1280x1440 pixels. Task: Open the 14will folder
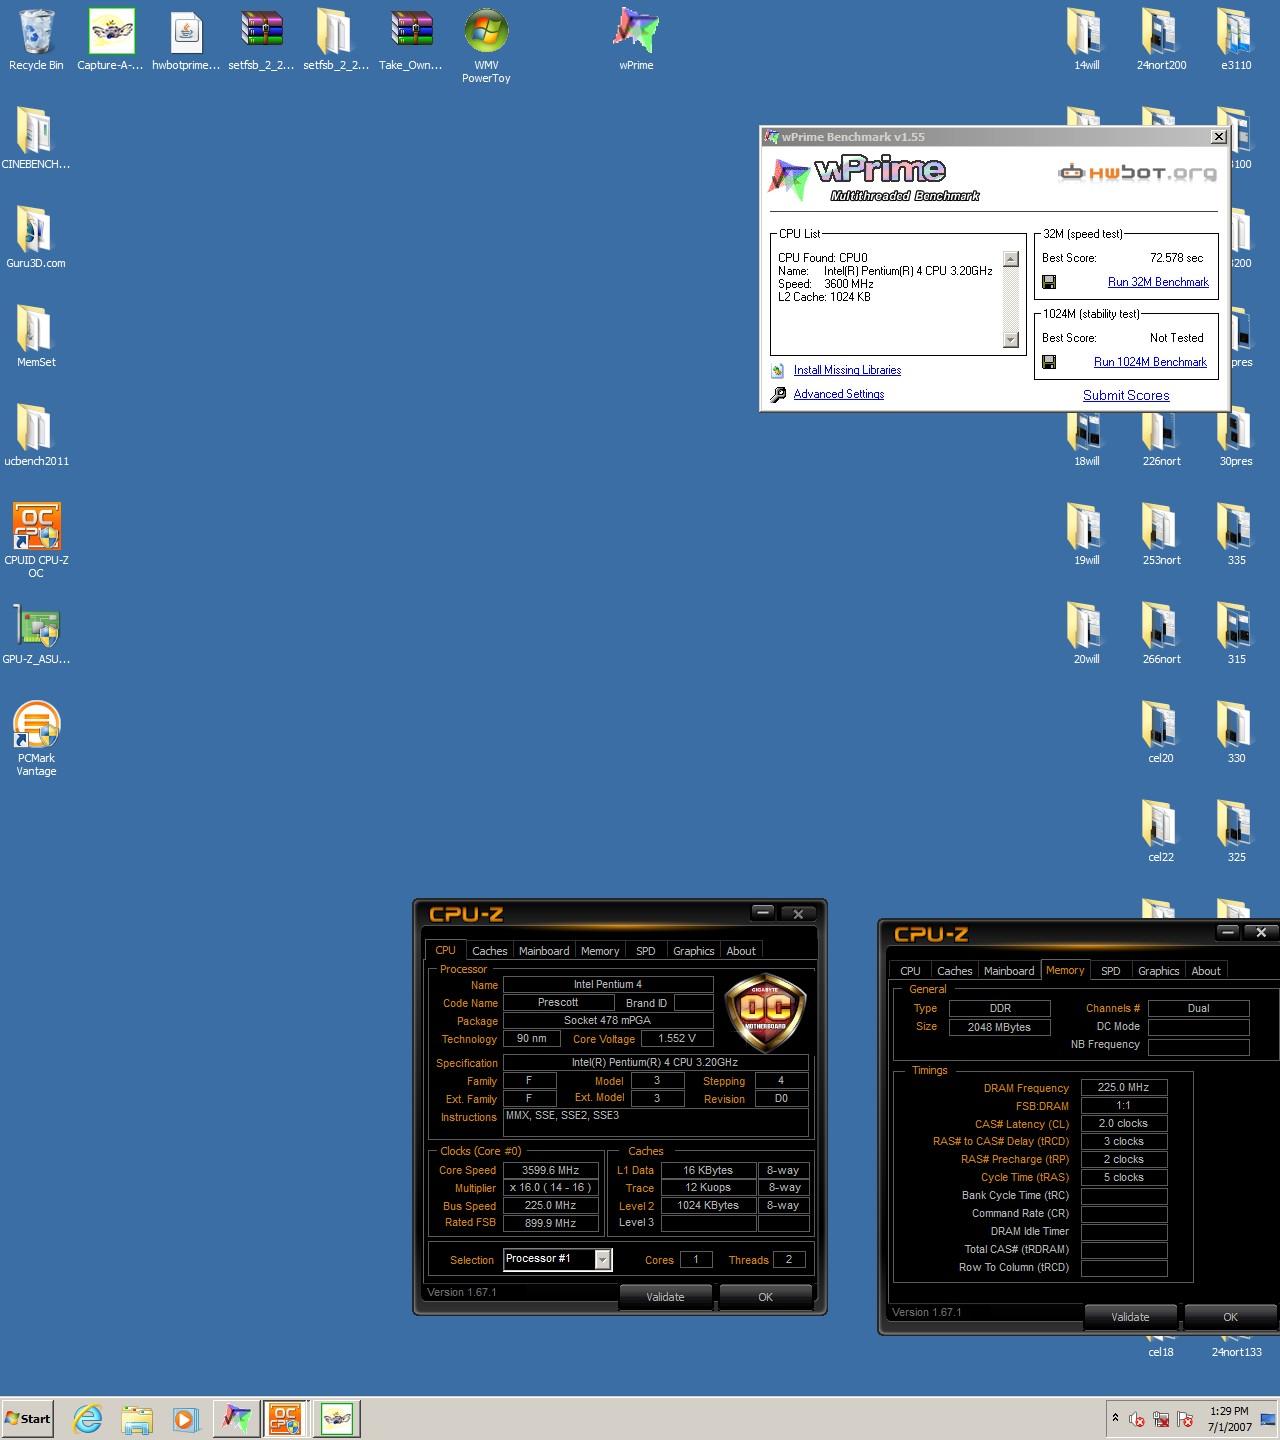(1086, 40)
